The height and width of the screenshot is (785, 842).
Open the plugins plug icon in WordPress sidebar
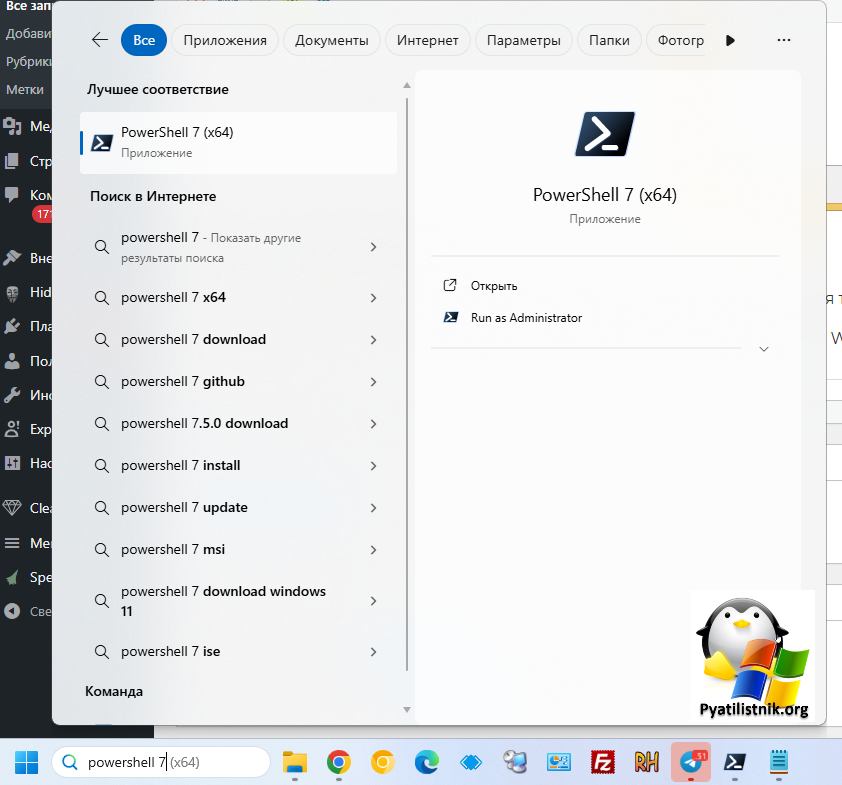point(12,326)
